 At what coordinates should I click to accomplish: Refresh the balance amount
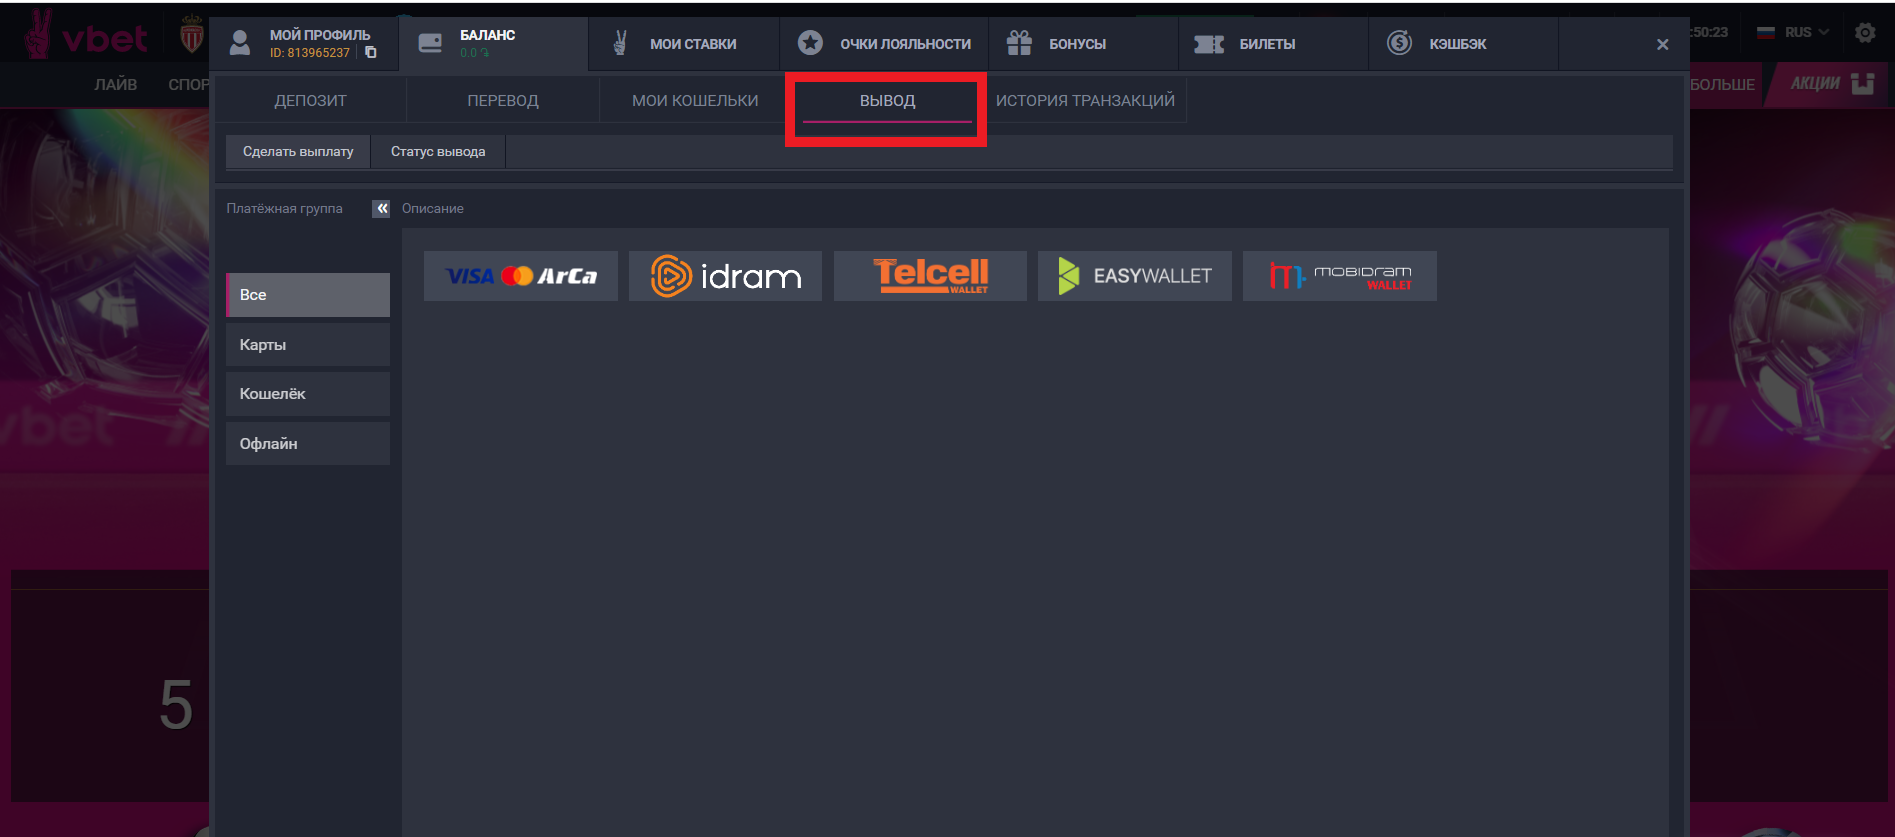point(485,53)
